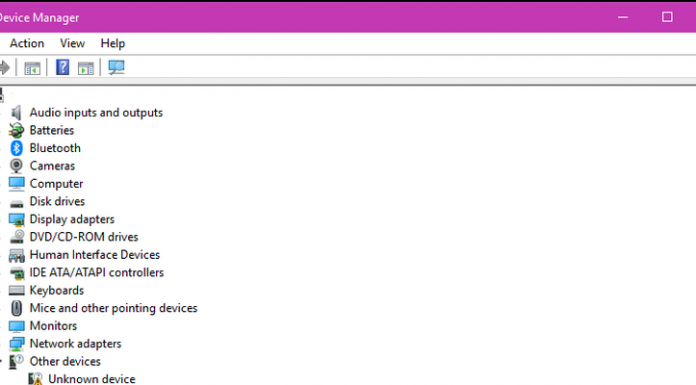Screen dimensions: 696x385
Task: Select the Disk drives entry
Action: click(57, 202)
